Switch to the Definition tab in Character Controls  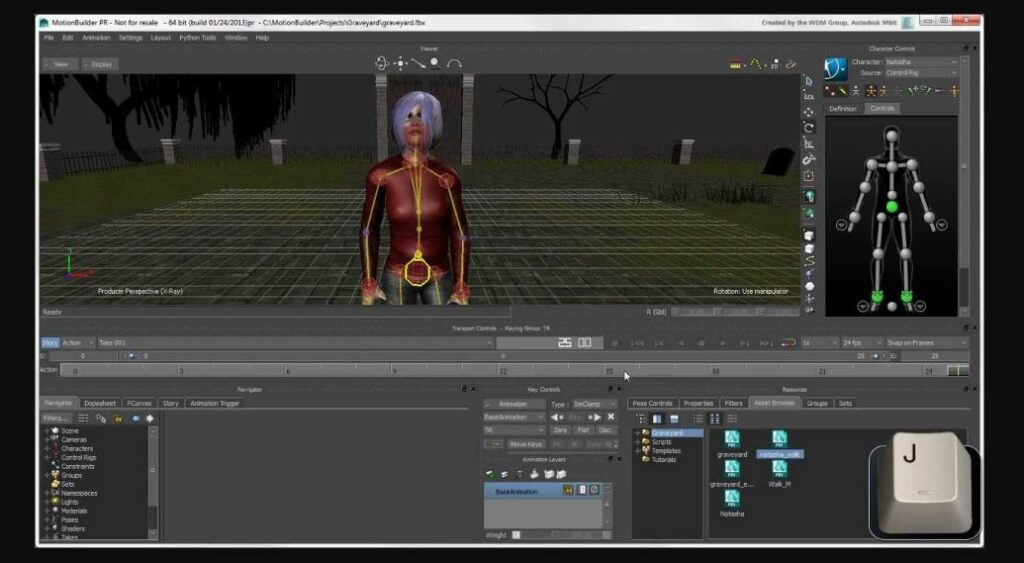[842, 109]
